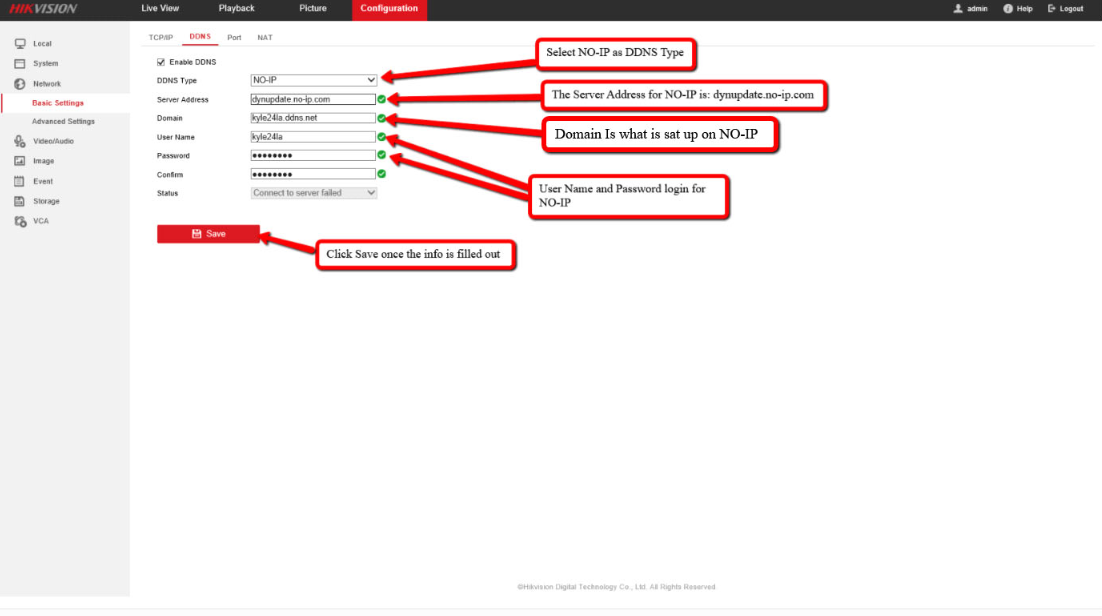Click the System icon in sidebar
The width and height of the screenshot is (1102, 616).
tap(20, 64)
